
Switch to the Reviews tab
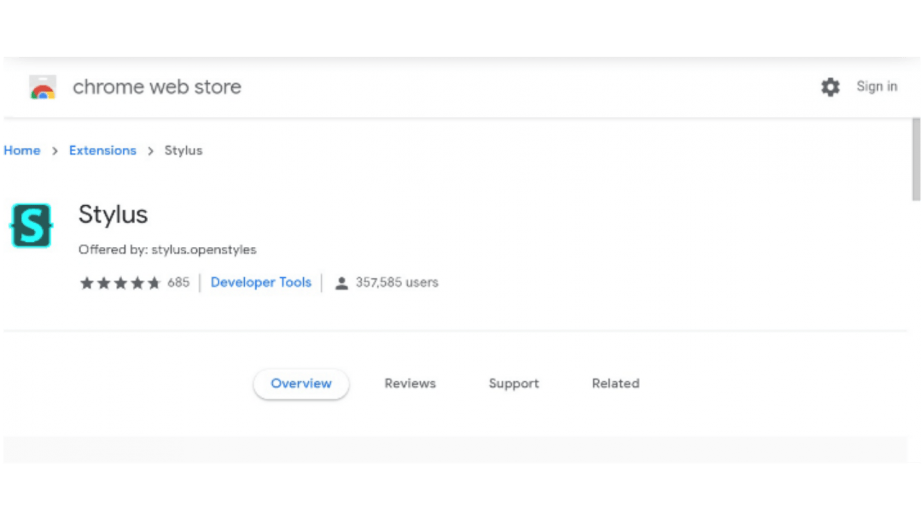(410, 384)
